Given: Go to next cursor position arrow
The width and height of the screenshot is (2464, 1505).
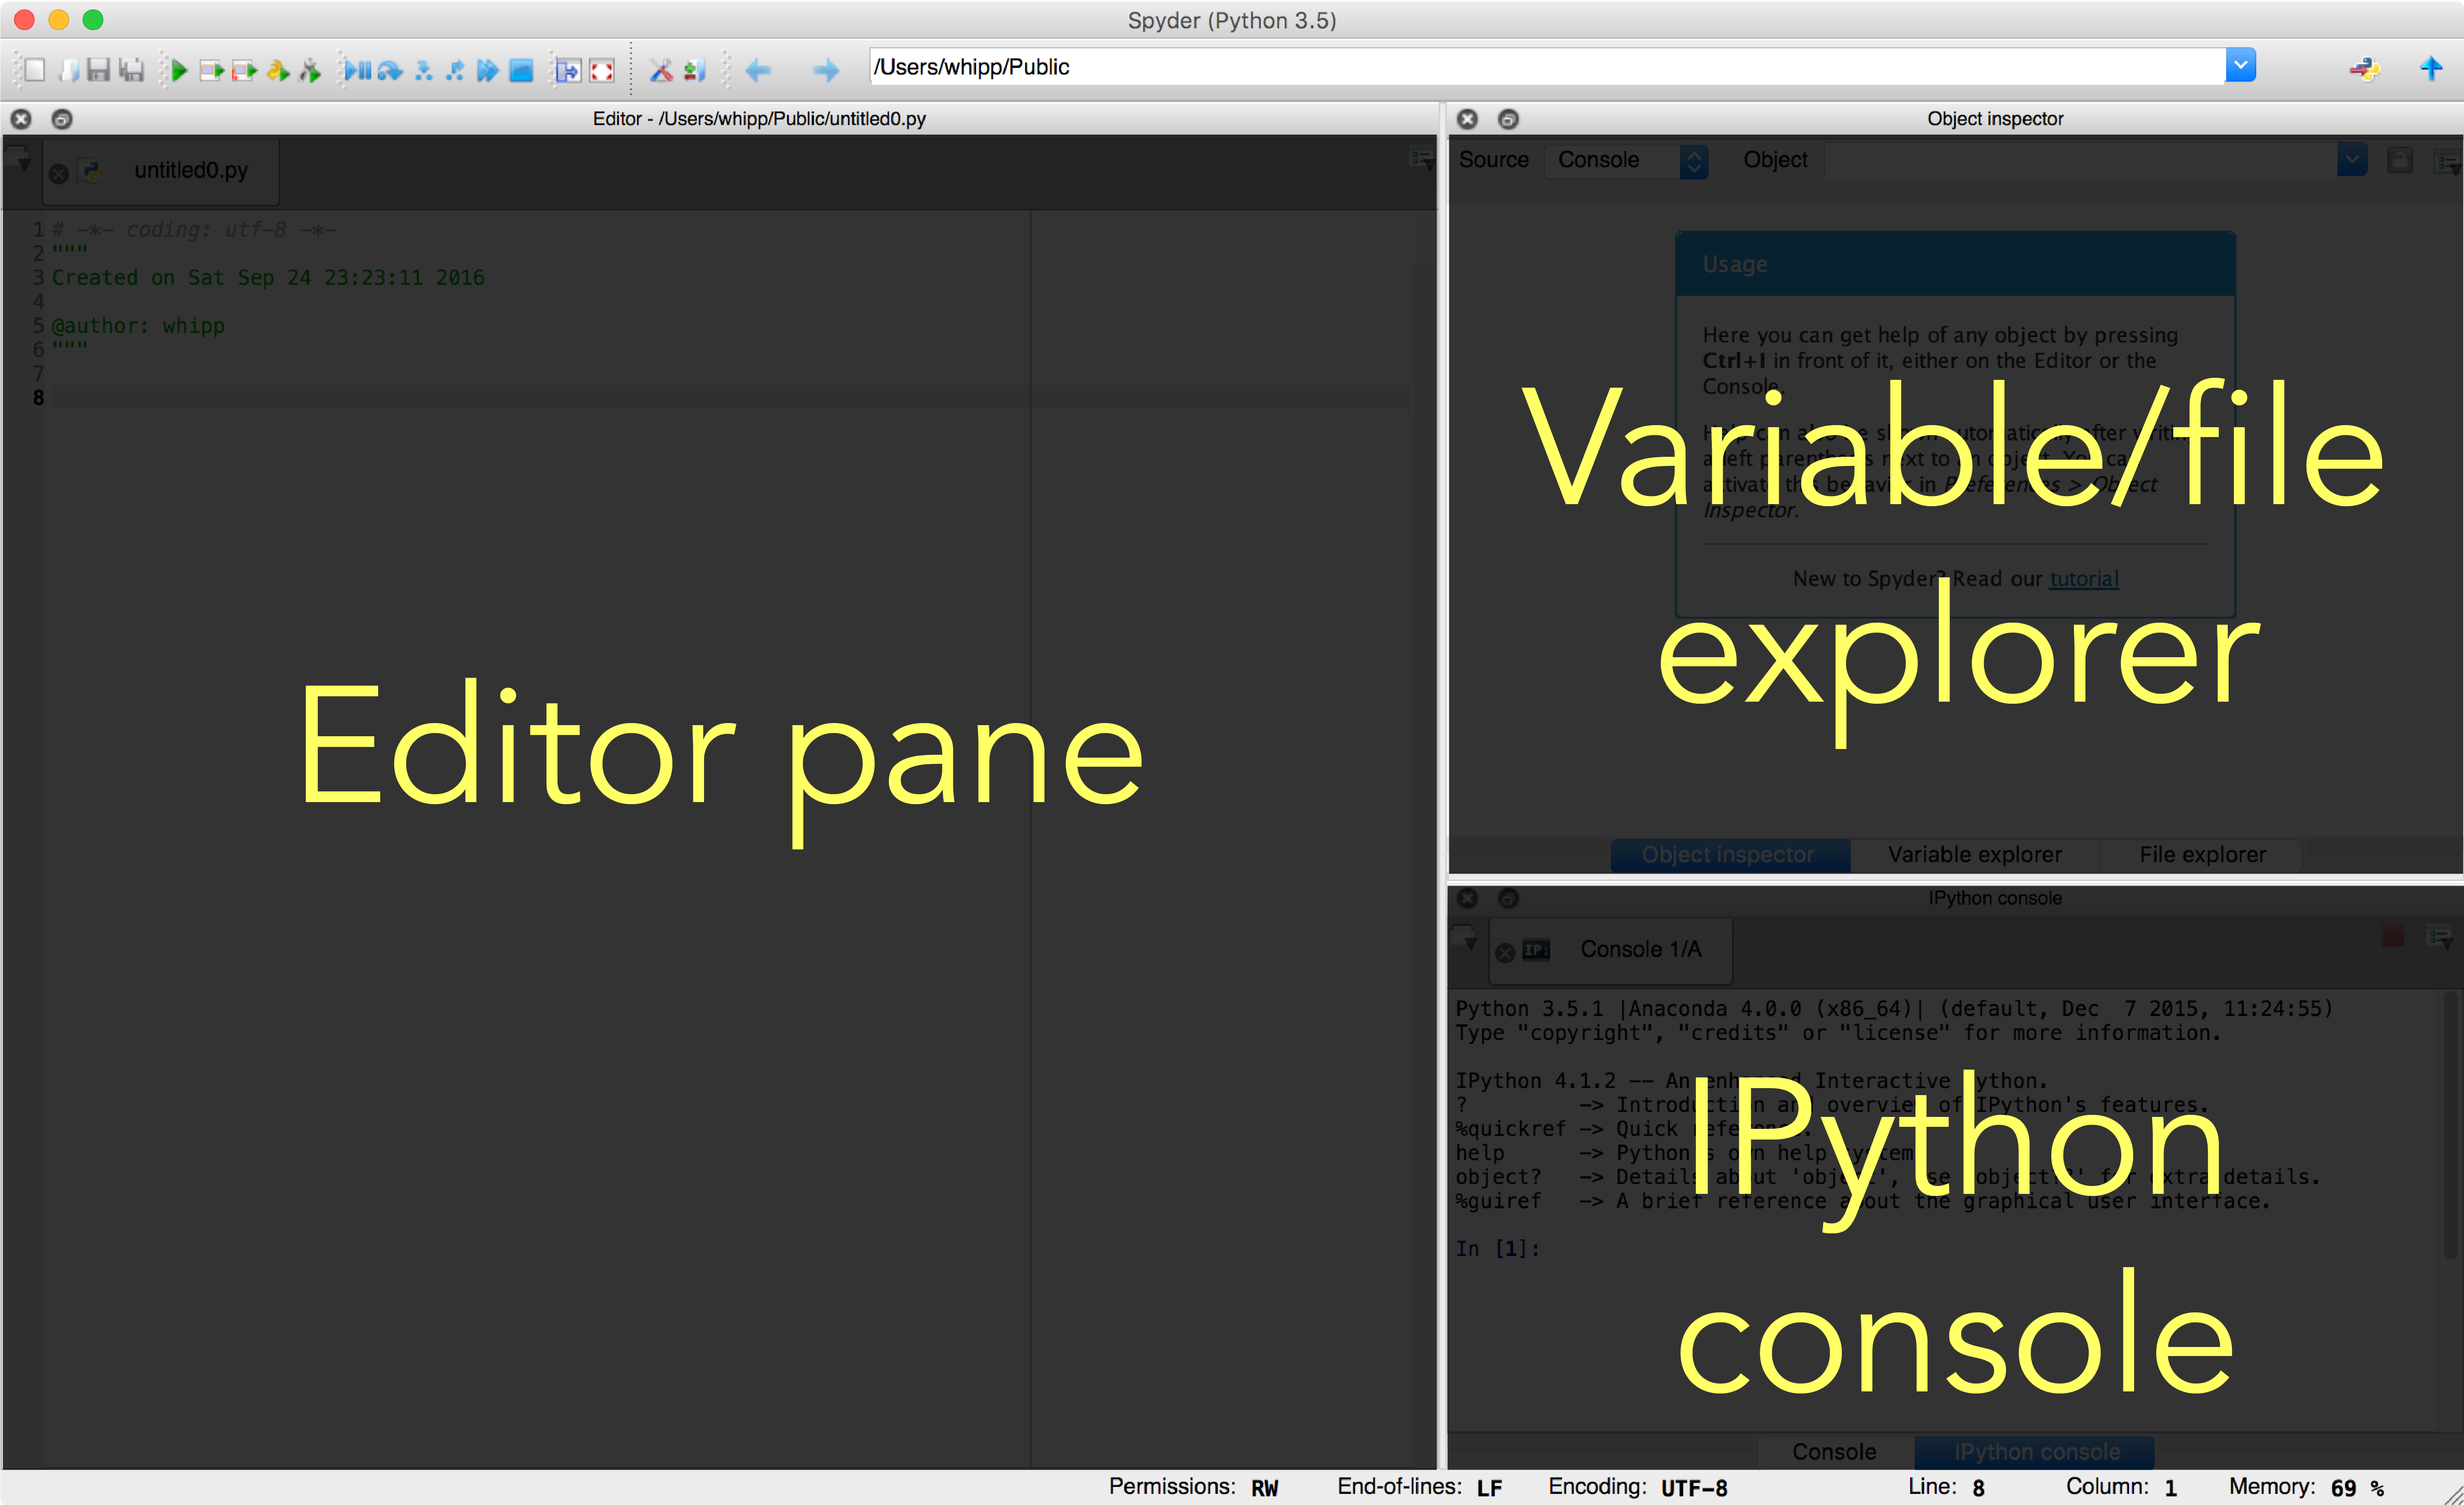Looking at the screenshot, I should 825,69.
